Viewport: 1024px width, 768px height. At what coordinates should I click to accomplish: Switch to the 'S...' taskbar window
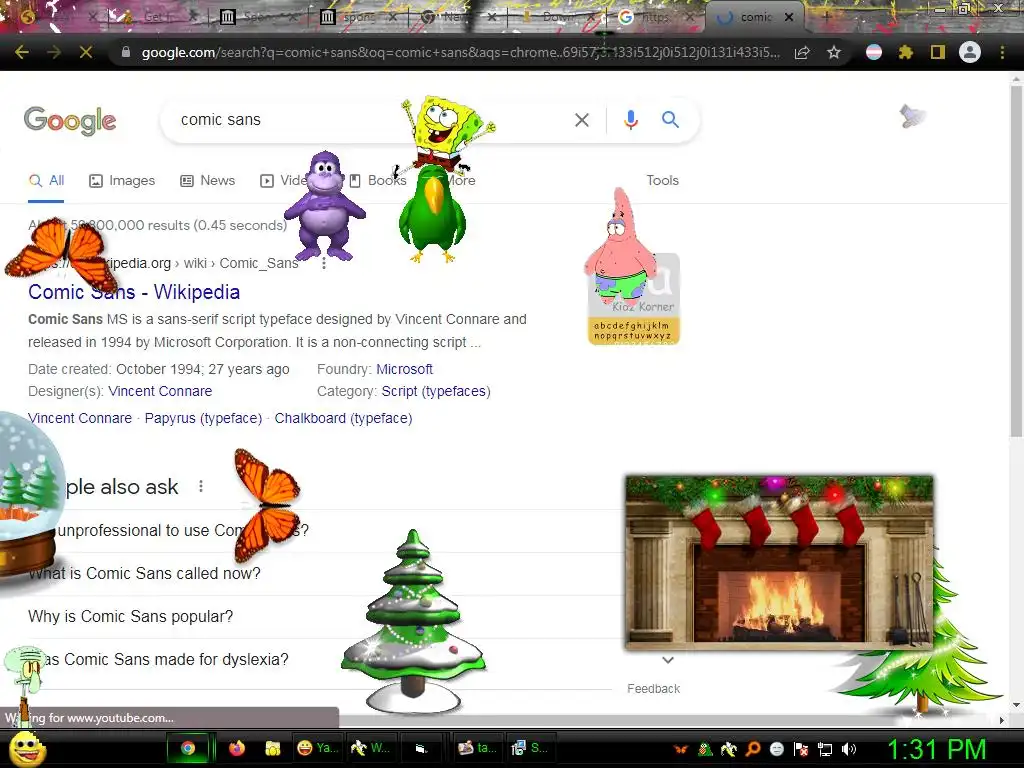pos(530,748)
